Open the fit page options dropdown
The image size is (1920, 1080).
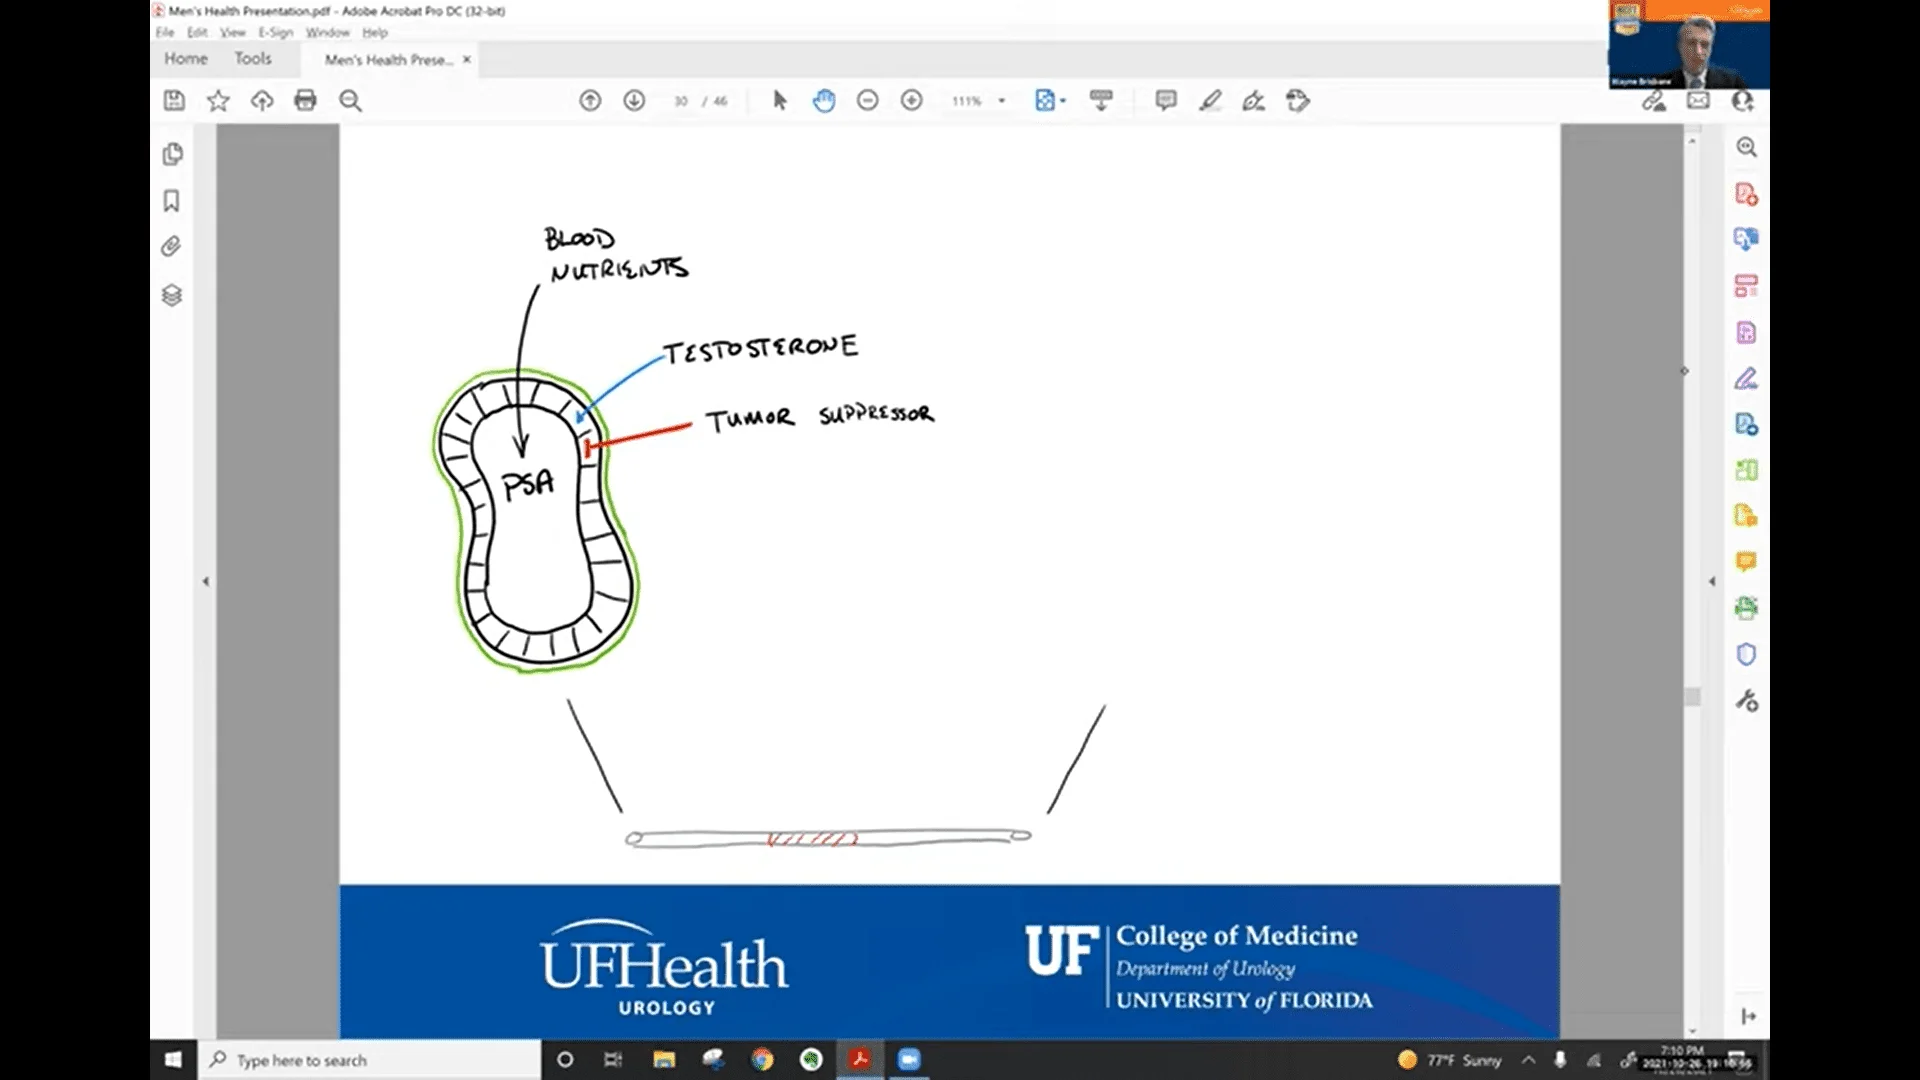1050,100
